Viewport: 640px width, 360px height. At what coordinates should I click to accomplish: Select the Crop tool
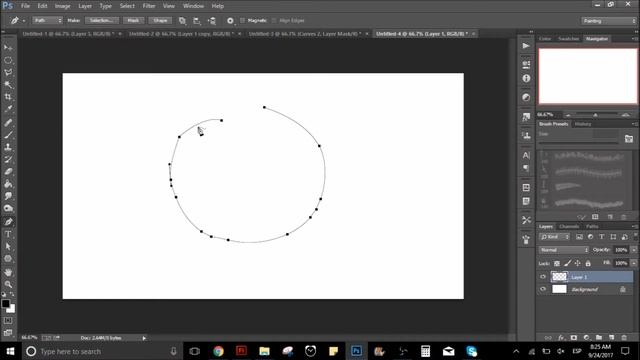pyautogui.click(x=8, y=97)
